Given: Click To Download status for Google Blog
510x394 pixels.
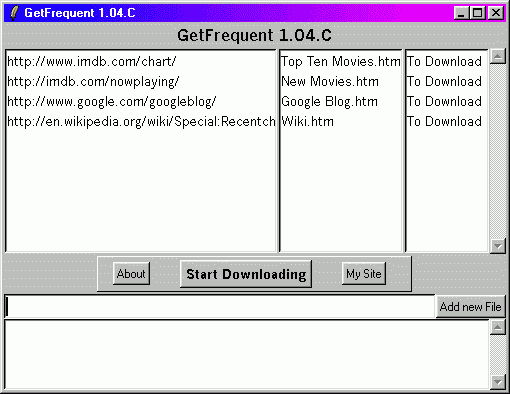Looking at the screenshot, I should [447, 102].
